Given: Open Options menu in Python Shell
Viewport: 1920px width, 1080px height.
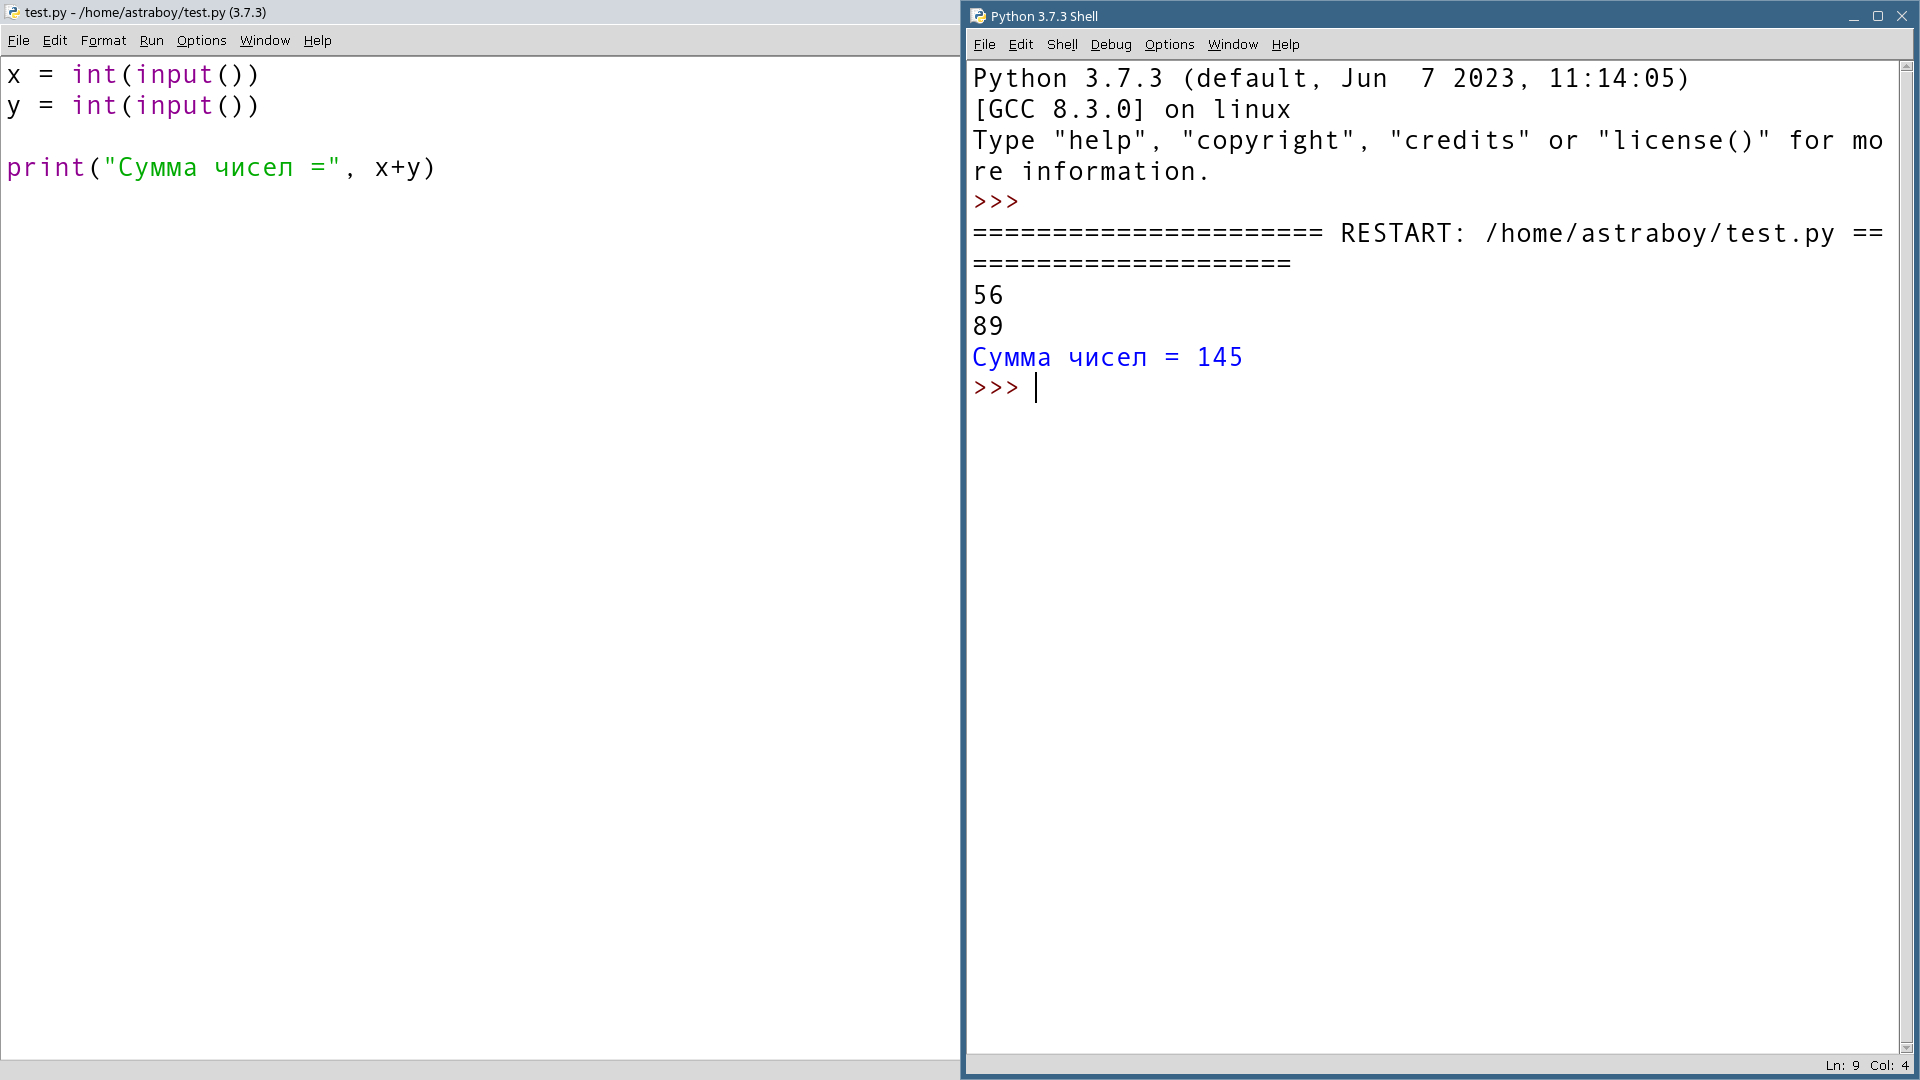Looking at the screenshot, I should click(1169, 45).
